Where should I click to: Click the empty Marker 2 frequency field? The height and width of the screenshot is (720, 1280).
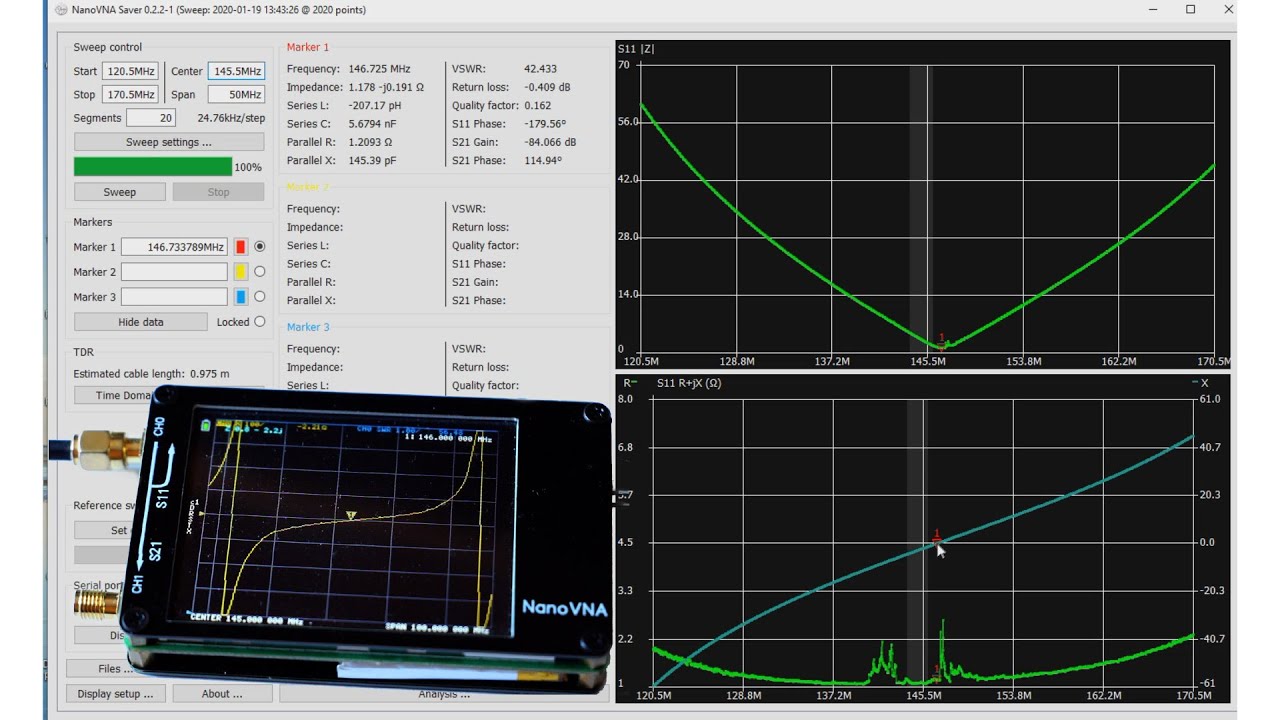174,272
